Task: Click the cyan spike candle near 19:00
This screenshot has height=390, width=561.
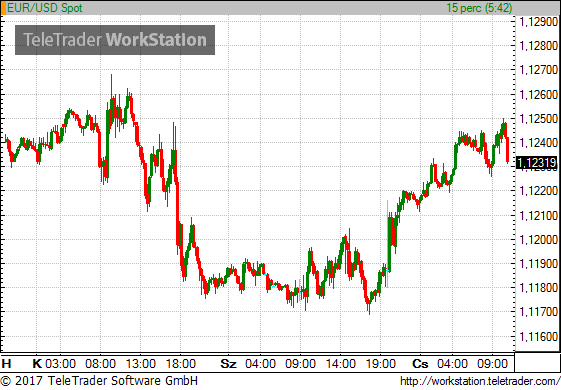Action: (387, 244)
